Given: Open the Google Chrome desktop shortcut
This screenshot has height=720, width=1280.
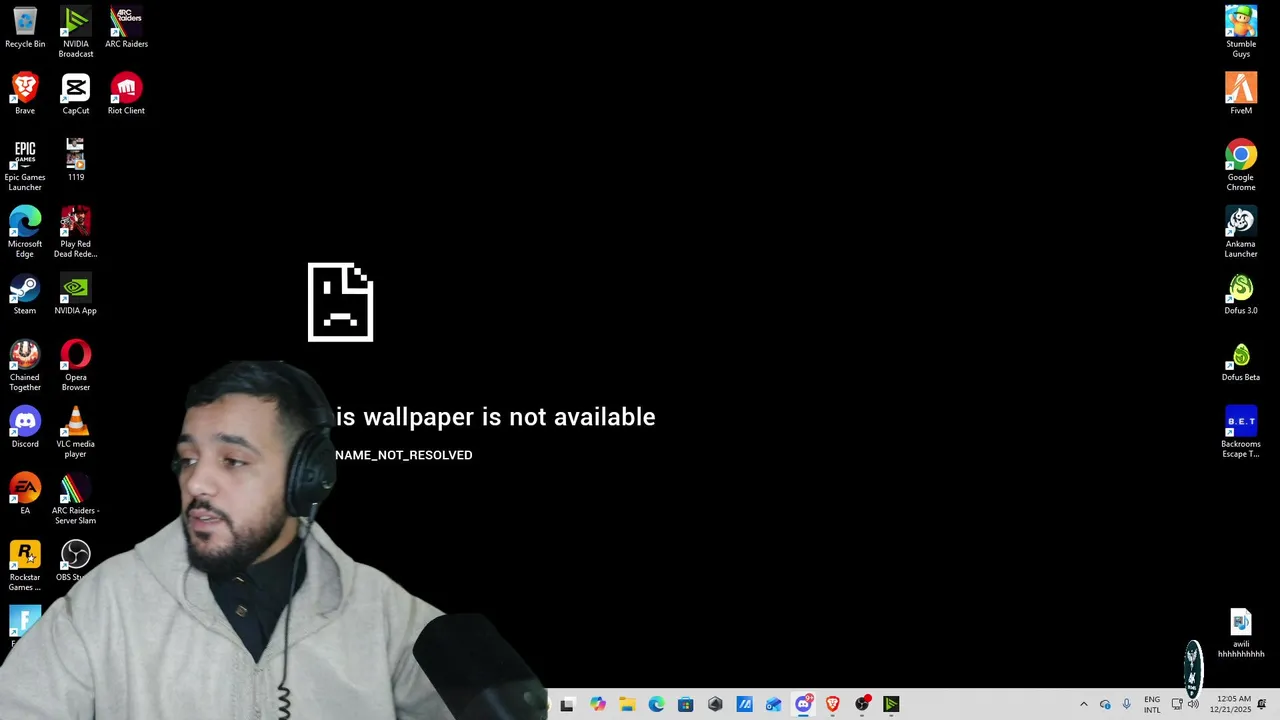Looking at the screenshot, I should pyautogui.click(x=1241, y=165).
